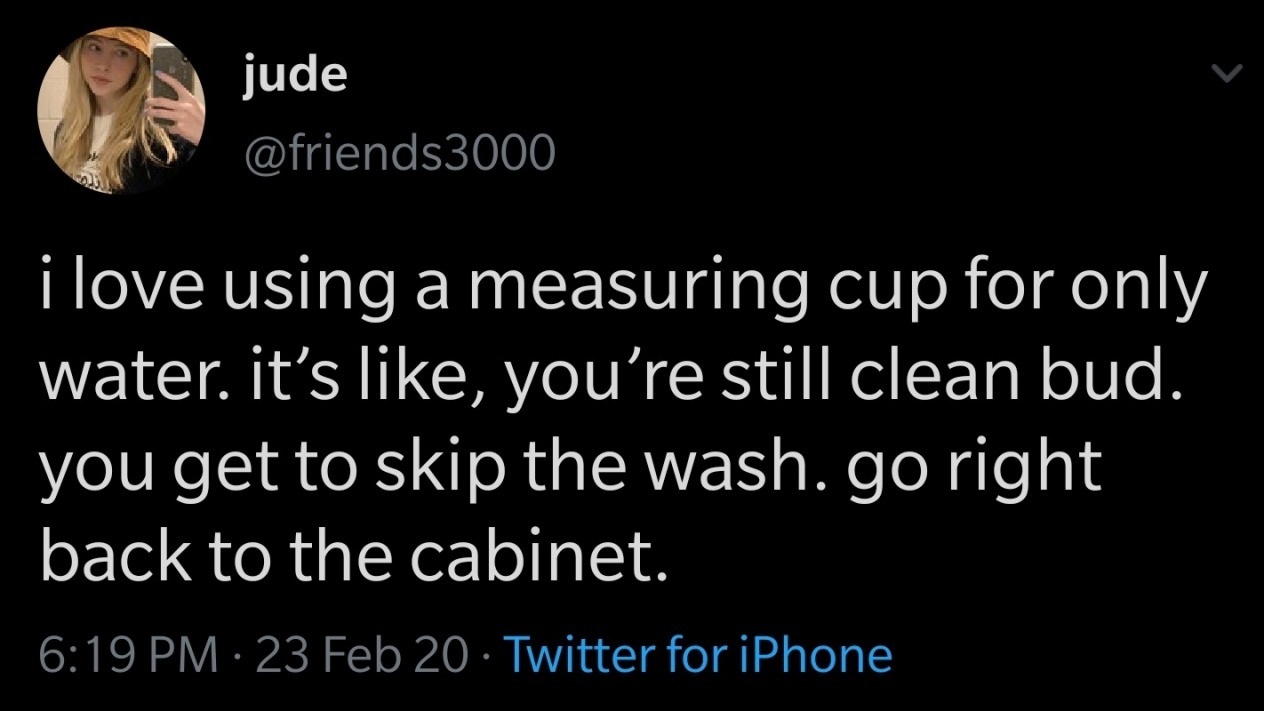Image resolution: width=1264 pixels, height=711 pixels.
Task: Open the Twitter for iPhone source link
Action: point(700,656)
